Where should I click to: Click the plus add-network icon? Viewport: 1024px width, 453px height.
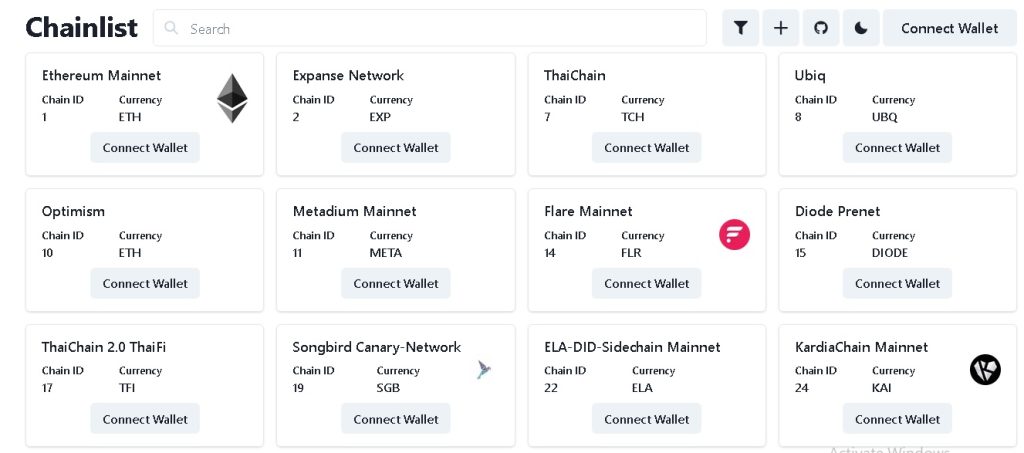click(781, 28)
